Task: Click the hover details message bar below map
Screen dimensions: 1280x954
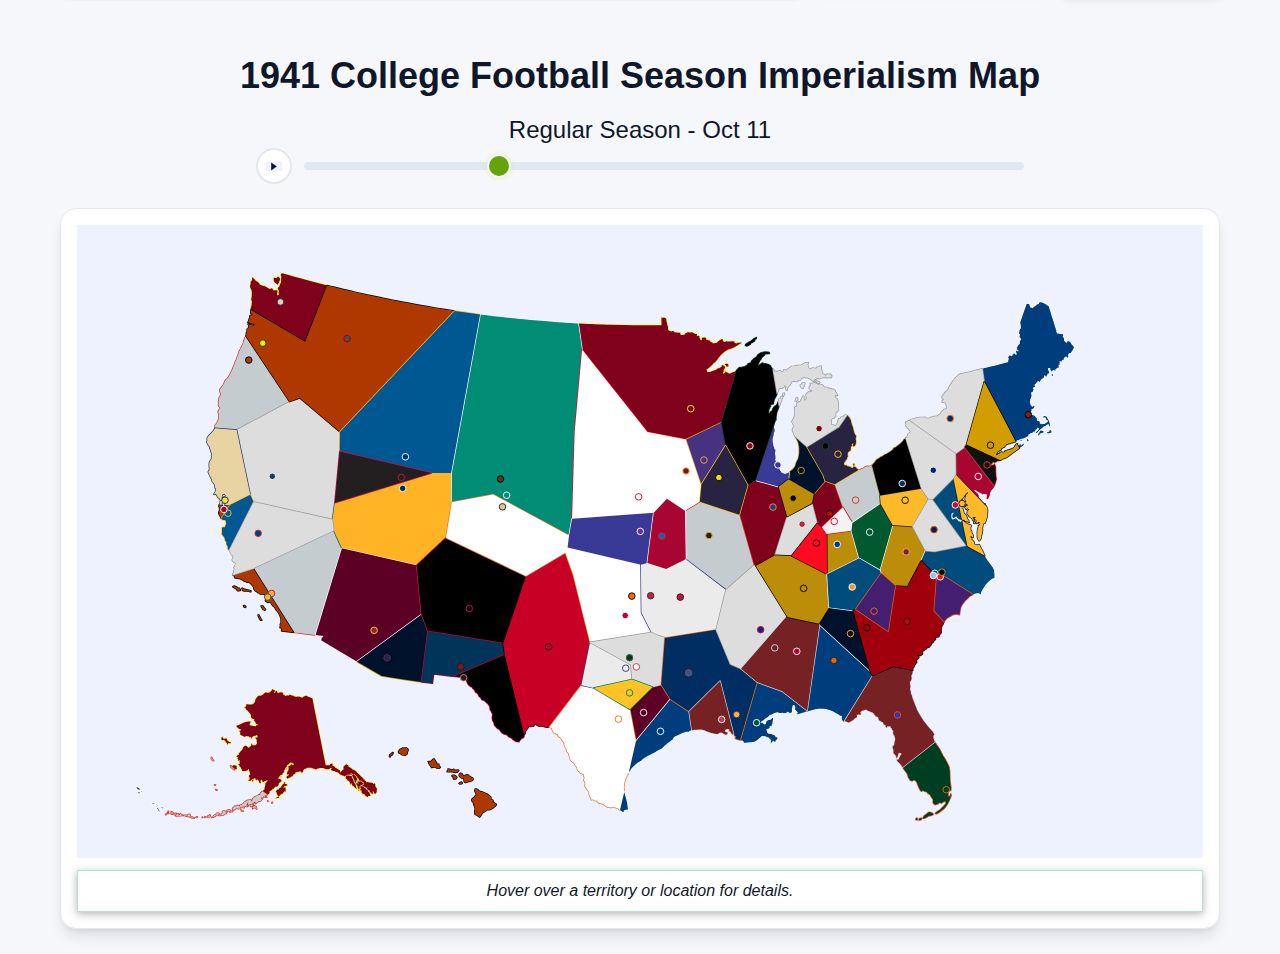Action: coord(640,890)
